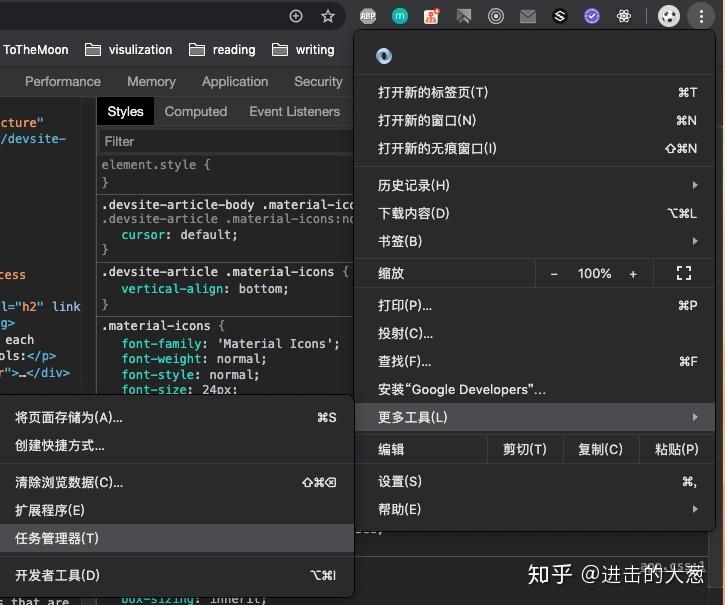Increase zoom with the plus button
The image size is (725, 605).
(633, 274)
